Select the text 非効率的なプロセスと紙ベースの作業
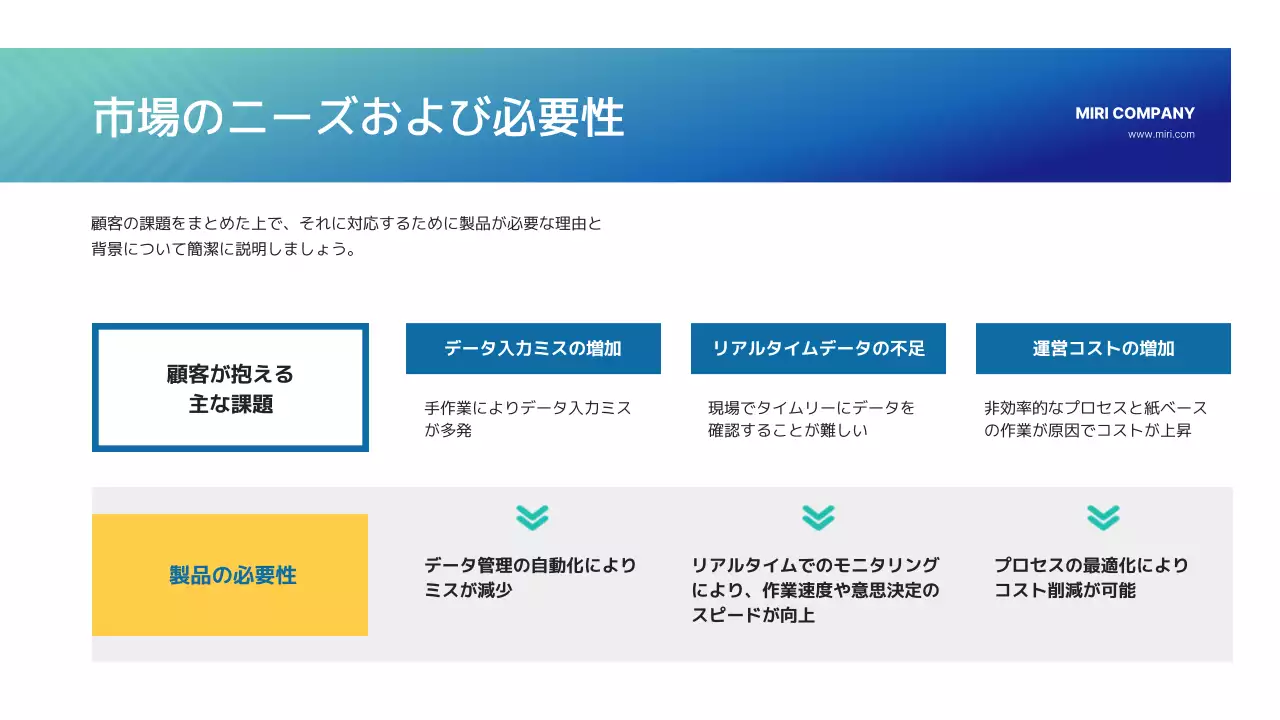 point(1096,418)
